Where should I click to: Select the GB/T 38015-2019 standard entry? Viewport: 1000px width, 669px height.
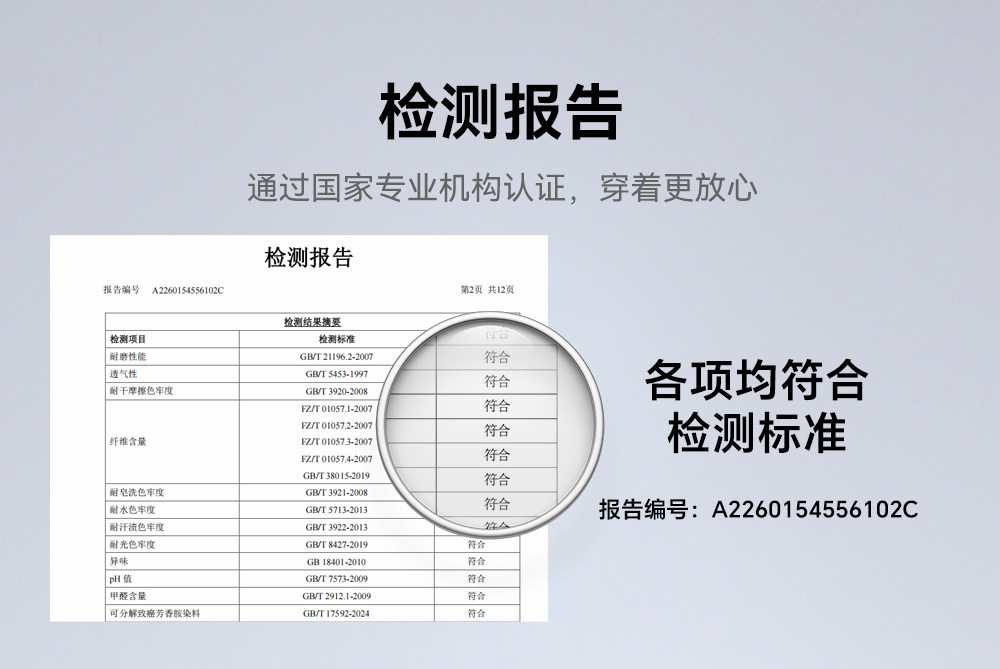click(x=336, y=476)
